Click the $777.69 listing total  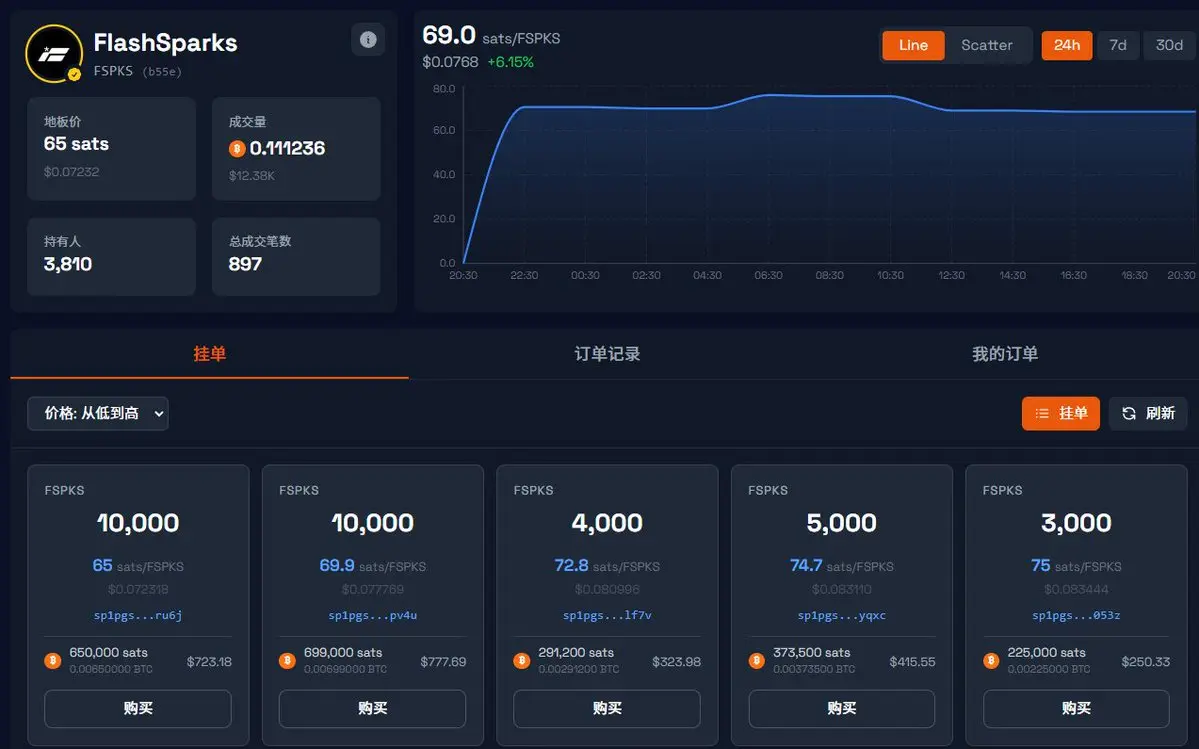[x=443, y=662]
